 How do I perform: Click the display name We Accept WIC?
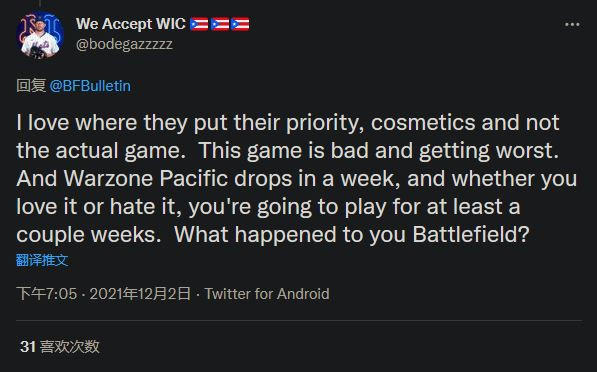(x=131, y=24)
